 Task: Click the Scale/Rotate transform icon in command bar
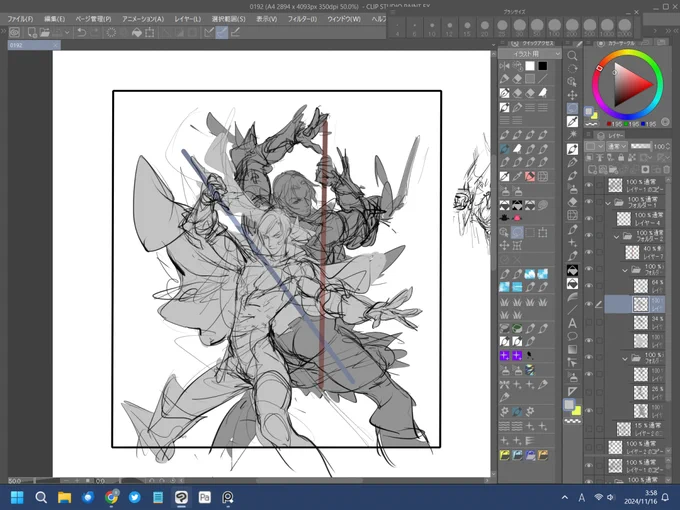click(x=150, y=33)
